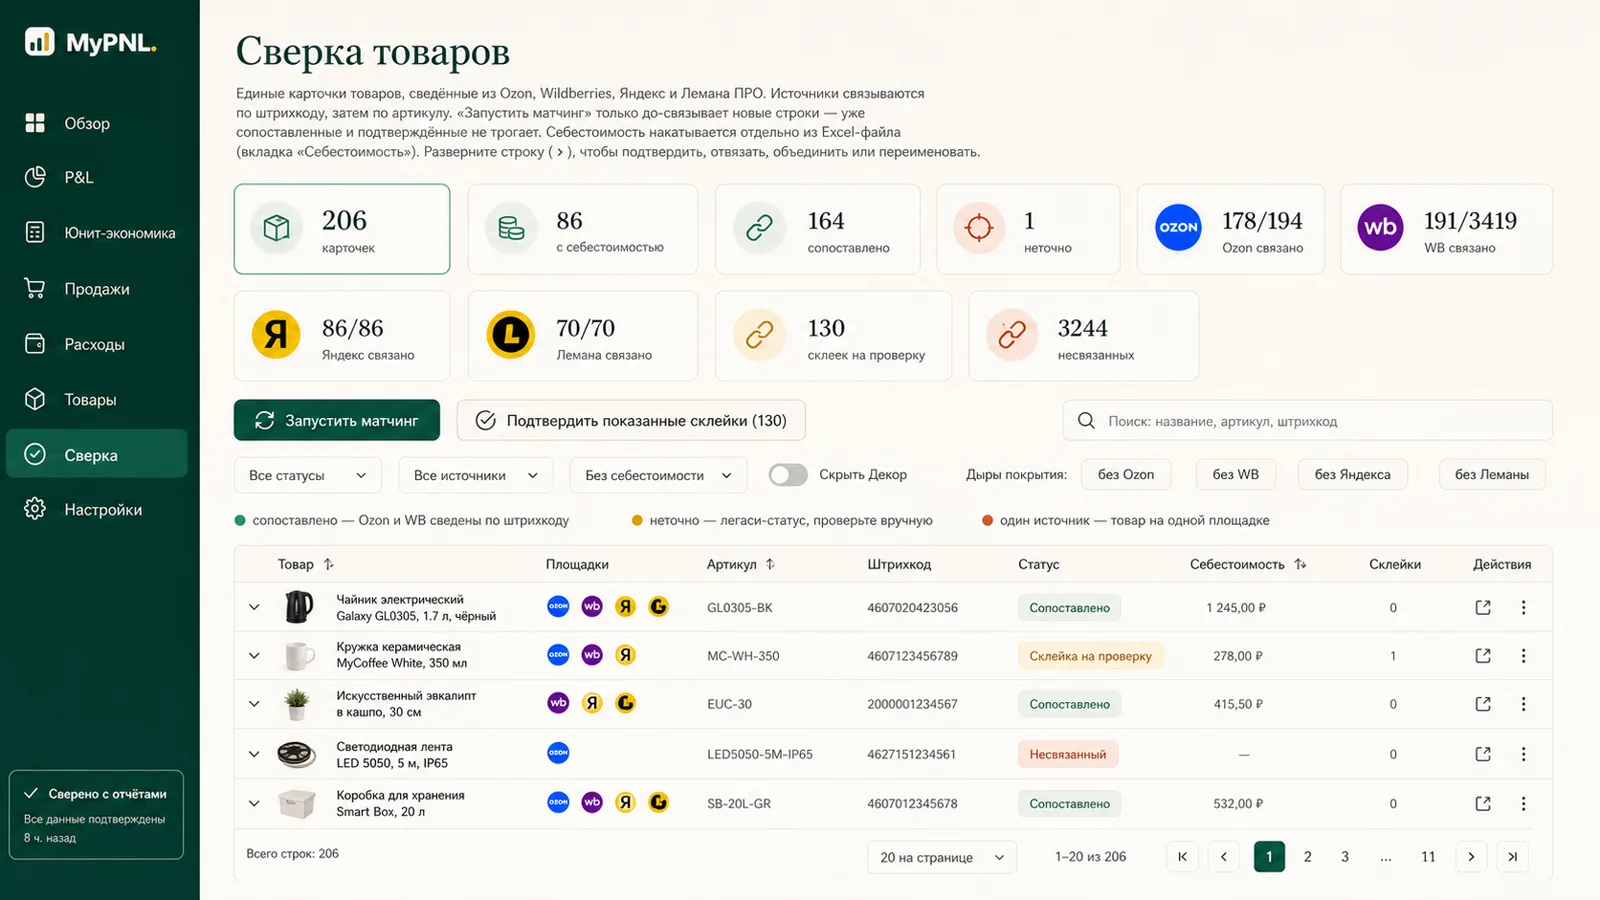Open more actions menu for Чайник row
This screenshot has height=900, width=1600.
(1523, 607)
